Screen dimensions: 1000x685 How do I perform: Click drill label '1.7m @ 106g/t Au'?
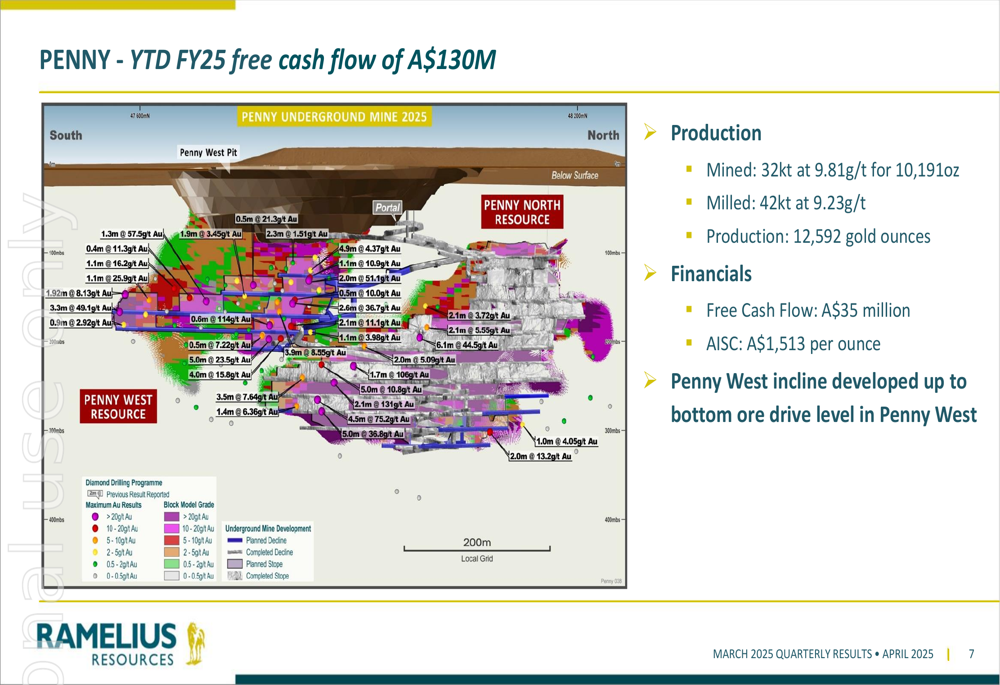tap(400, 375)
